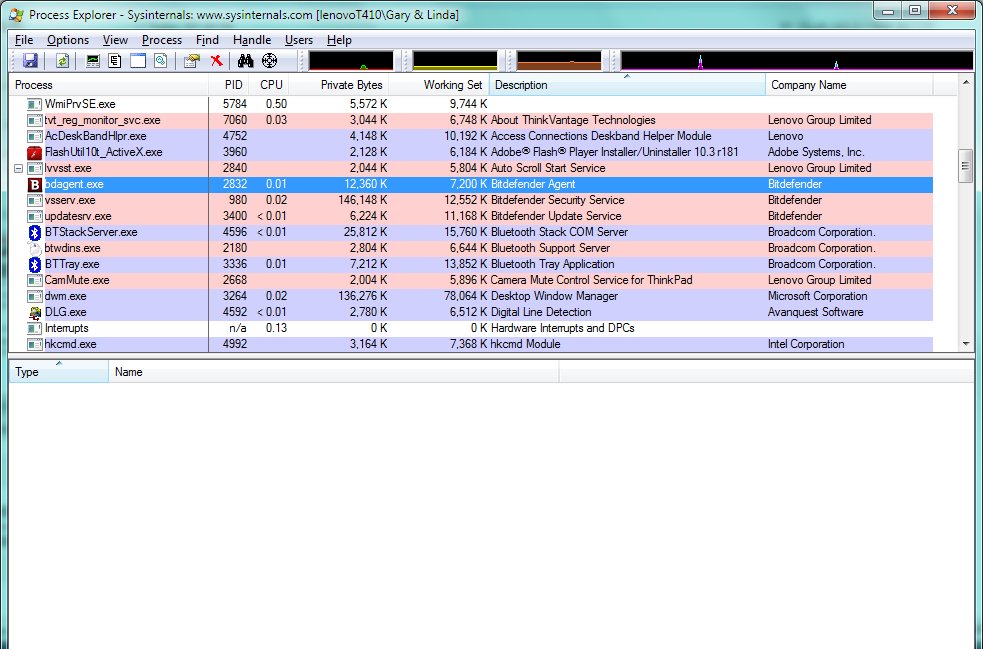Click the process list scroll-up arrow

[965, 83]
